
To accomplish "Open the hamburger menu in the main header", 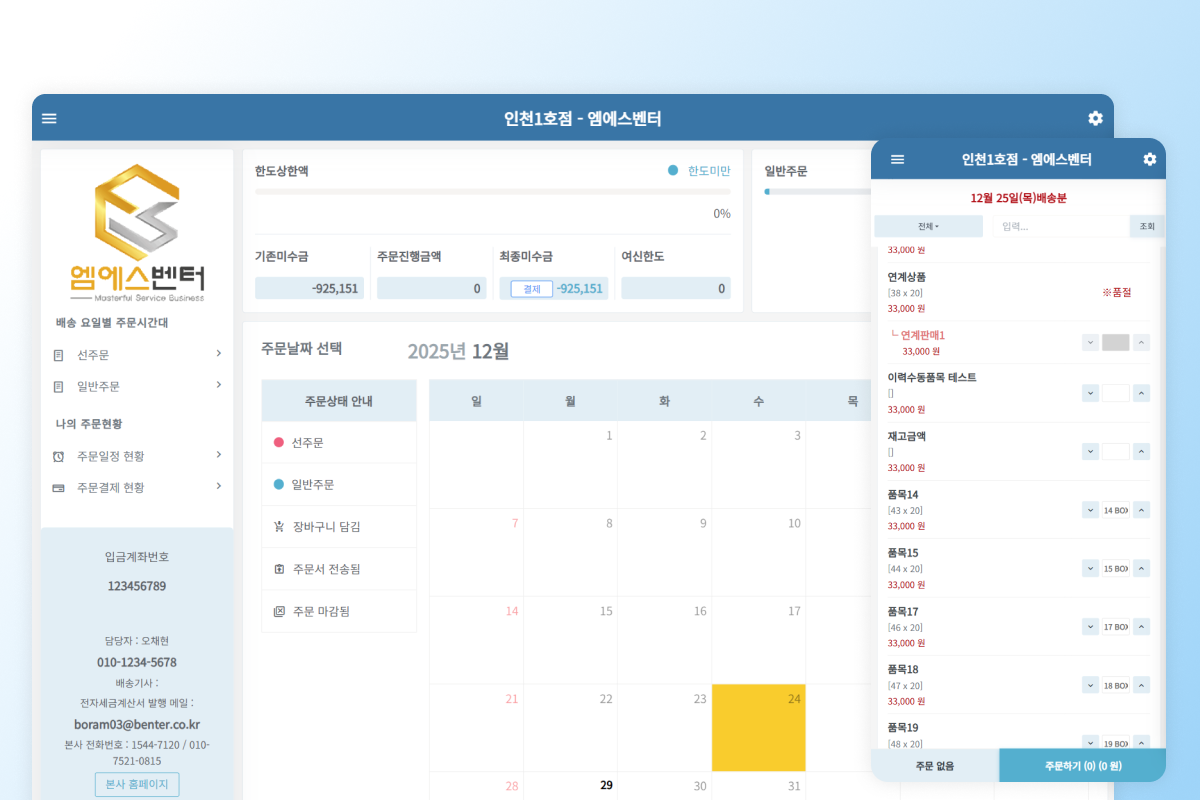I will coord(49,117).
